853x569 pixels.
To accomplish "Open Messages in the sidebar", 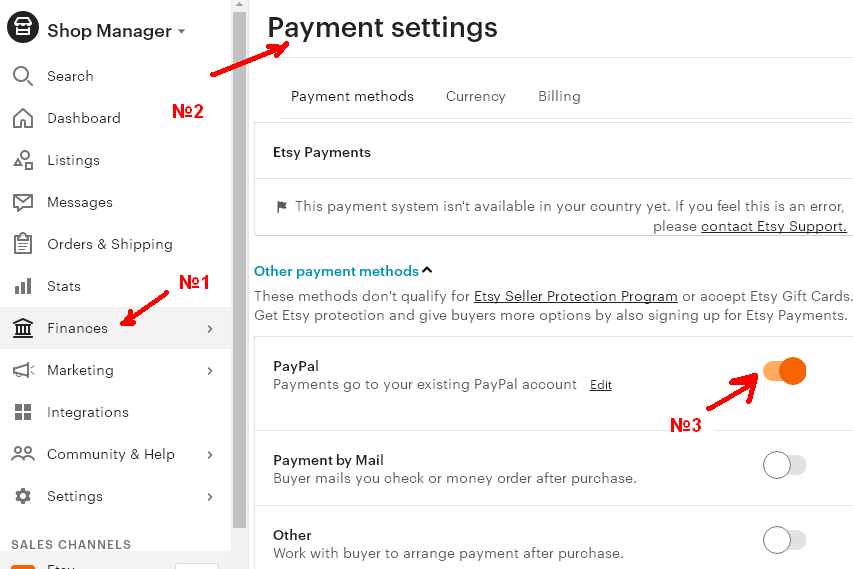I will [115, 202].
